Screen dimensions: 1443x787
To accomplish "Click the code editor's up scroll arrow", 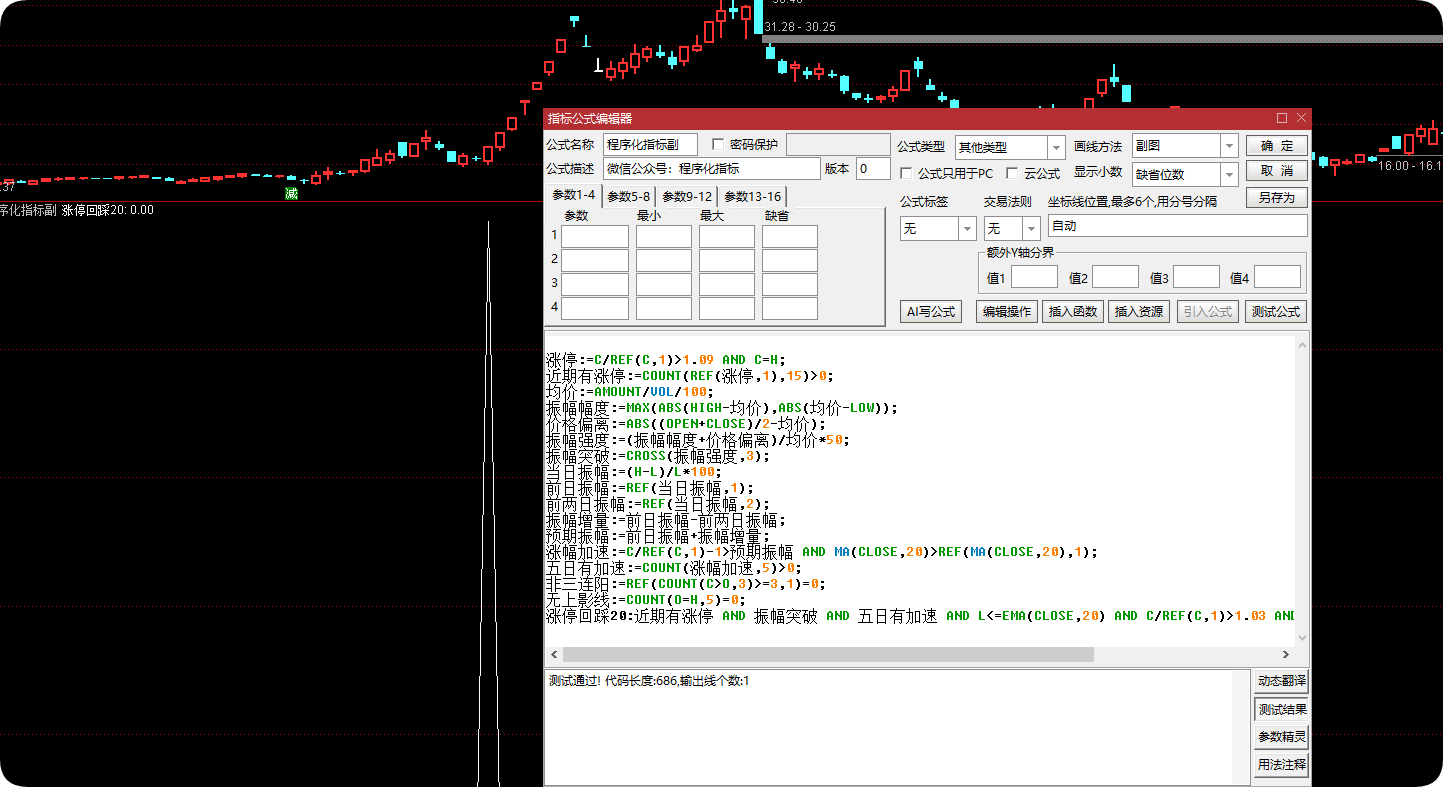I will click(1302, 346).
